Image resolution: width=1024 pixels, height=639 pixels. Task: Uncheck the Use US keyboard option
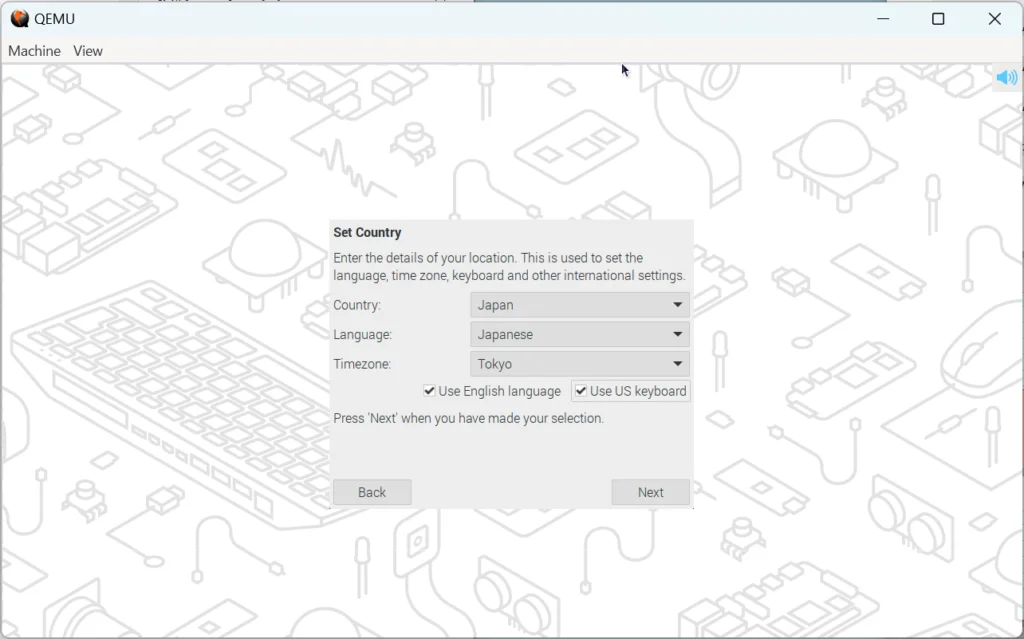[x=581, y=391]
